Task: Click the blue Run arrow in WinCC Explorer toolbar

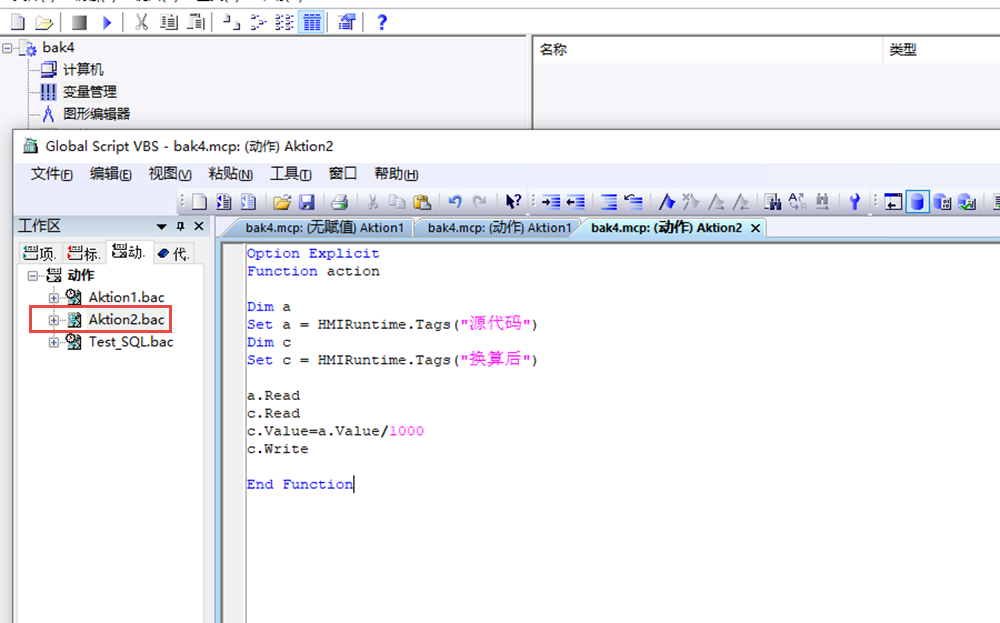Action: pos(107,22)
